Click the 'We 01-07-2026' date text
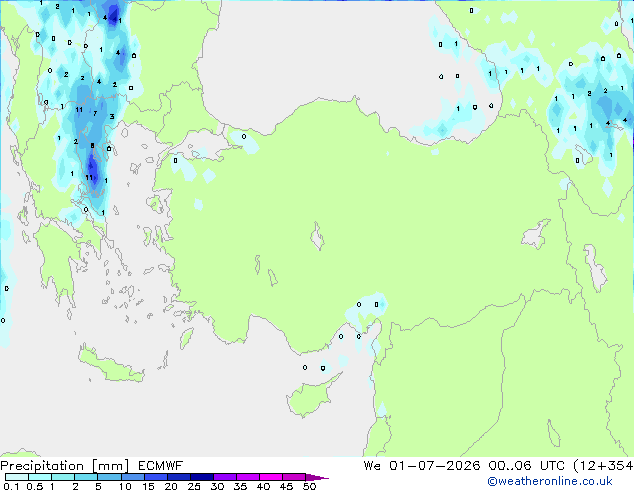 click(422, 466)
